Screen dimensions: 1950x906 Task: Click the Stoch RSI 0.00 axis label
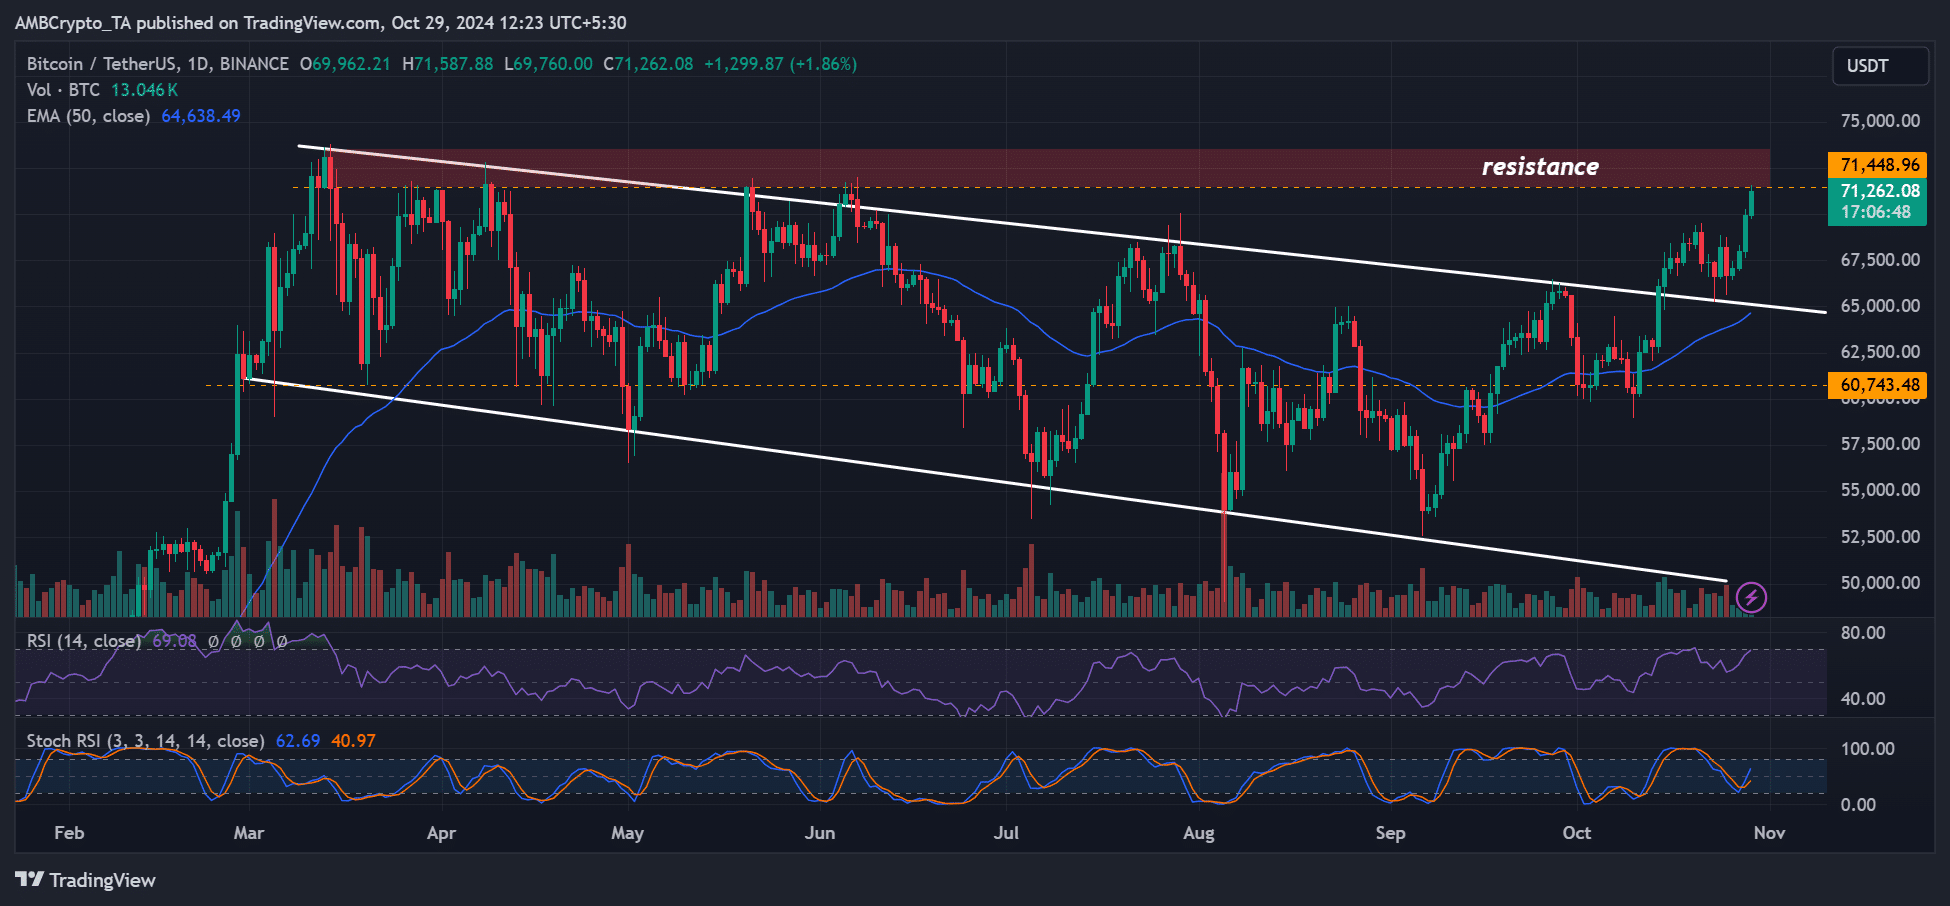pos(1858,805)
